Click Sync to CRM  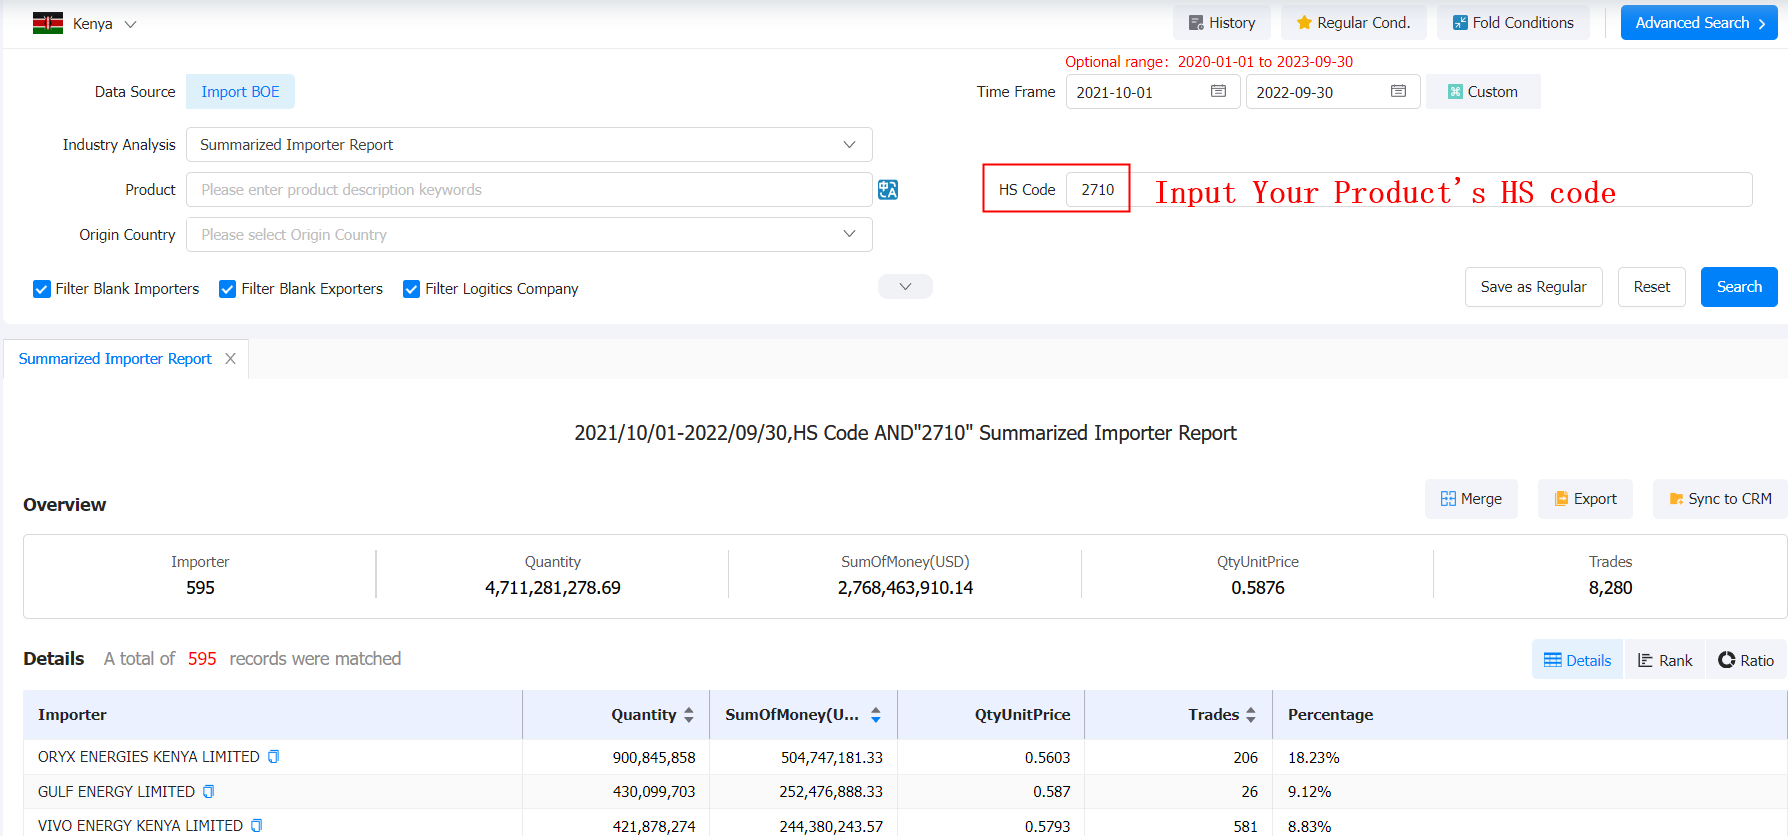click(1720, 499)
